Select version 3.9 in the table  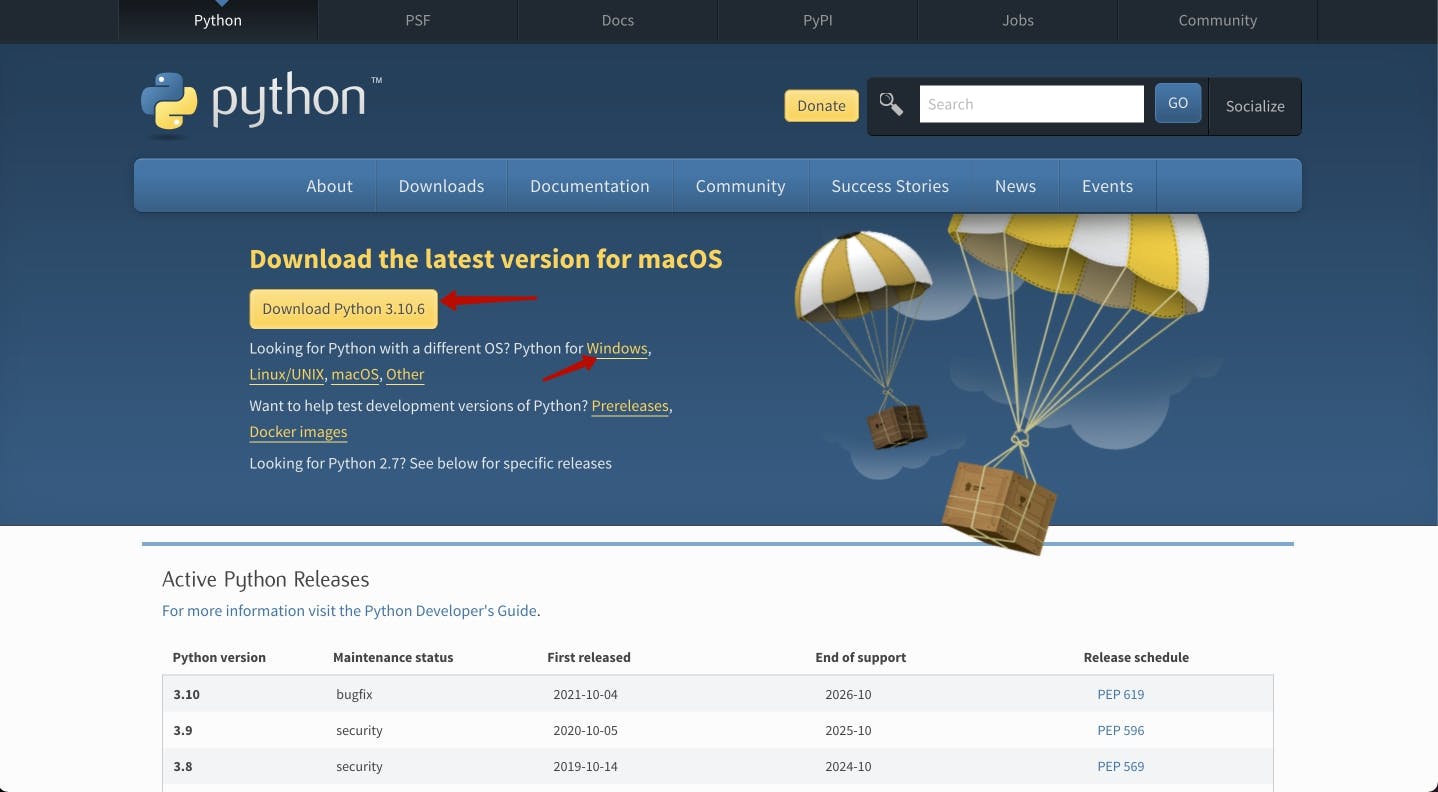click(182, 730)
